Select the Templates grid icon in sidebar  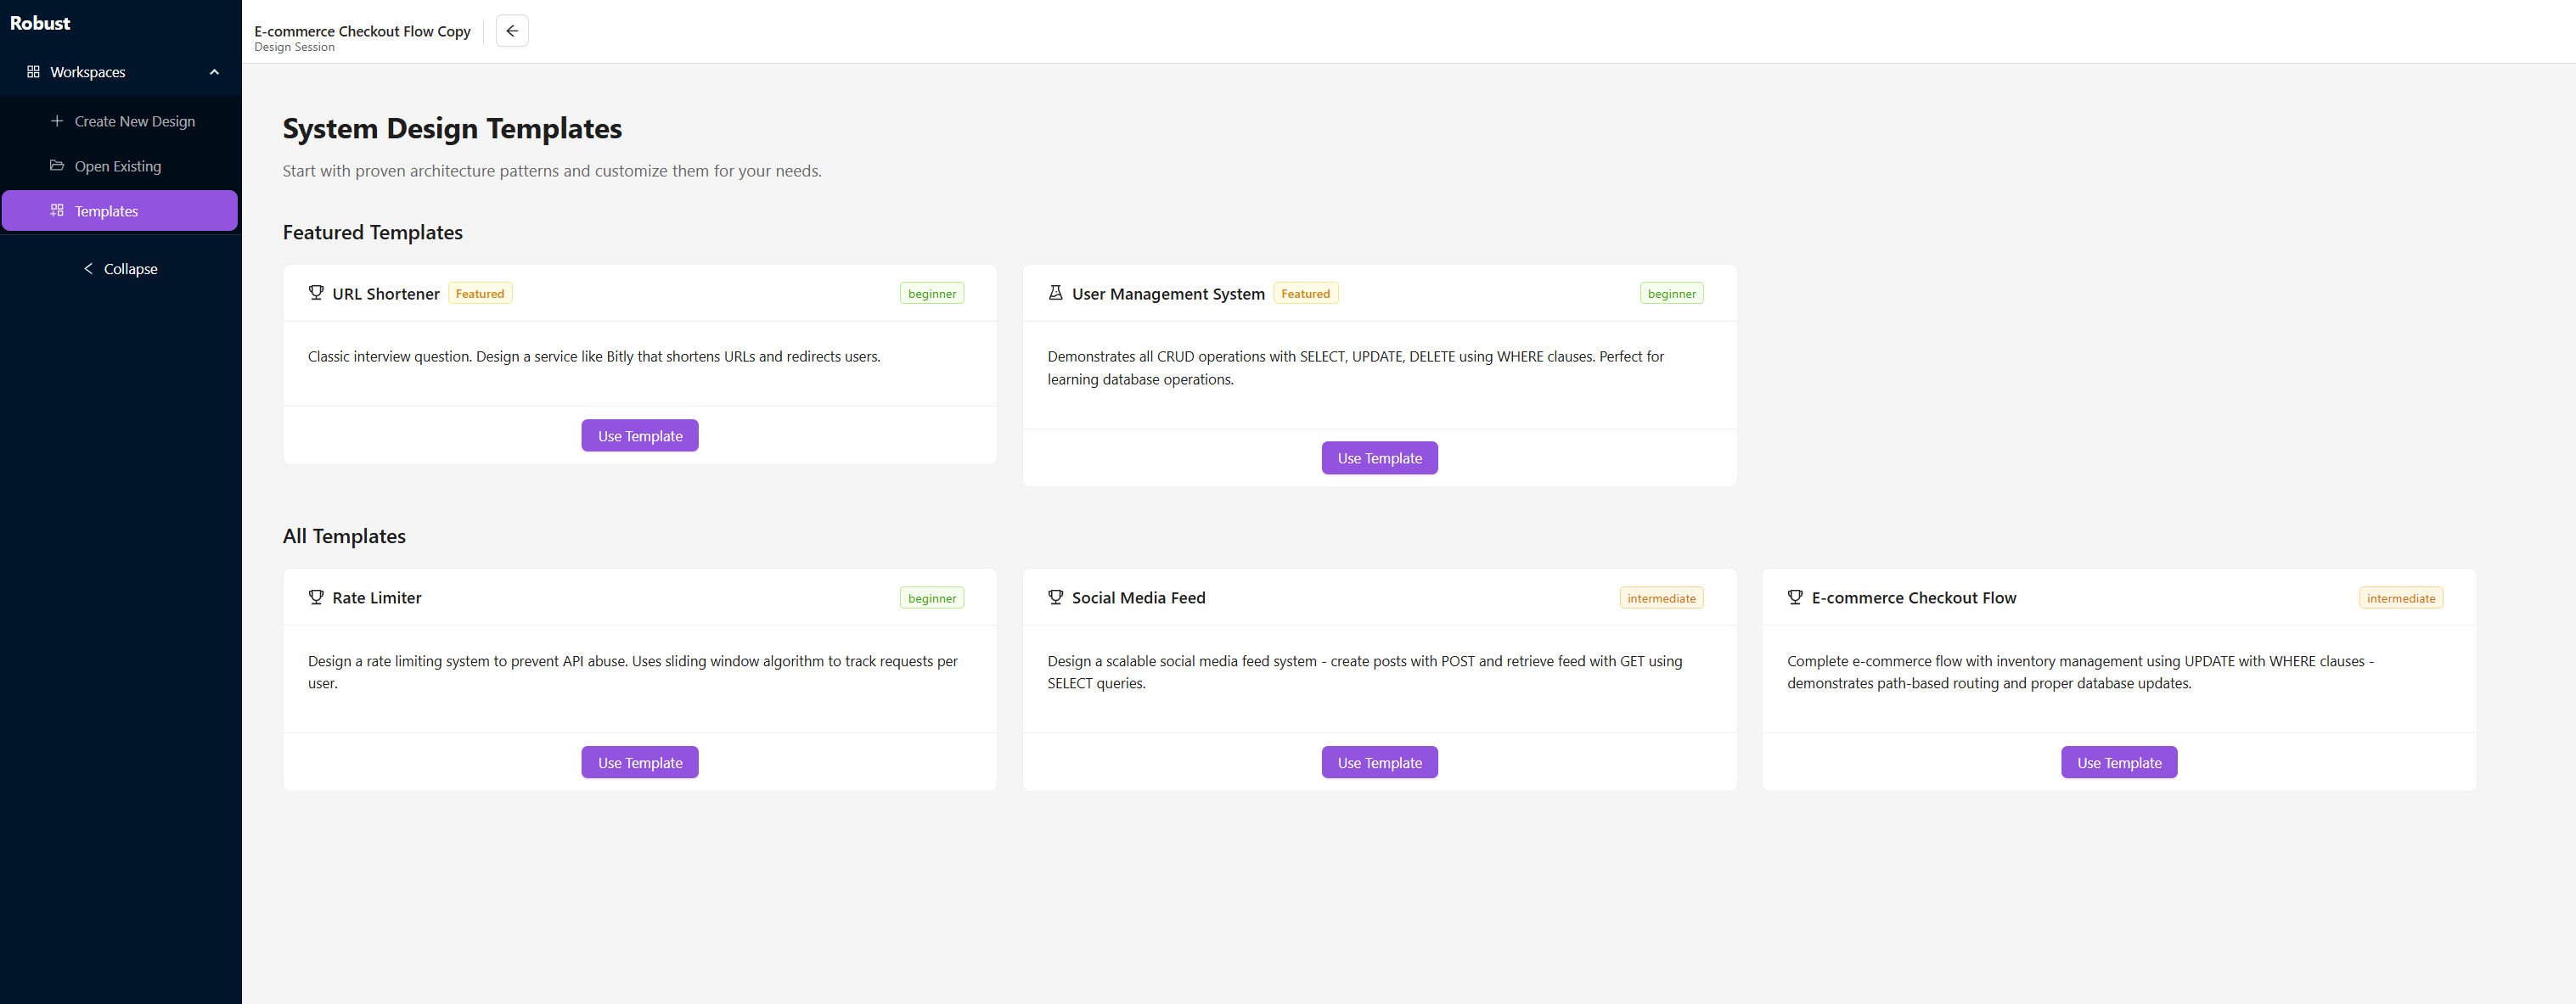click(56, 210)
